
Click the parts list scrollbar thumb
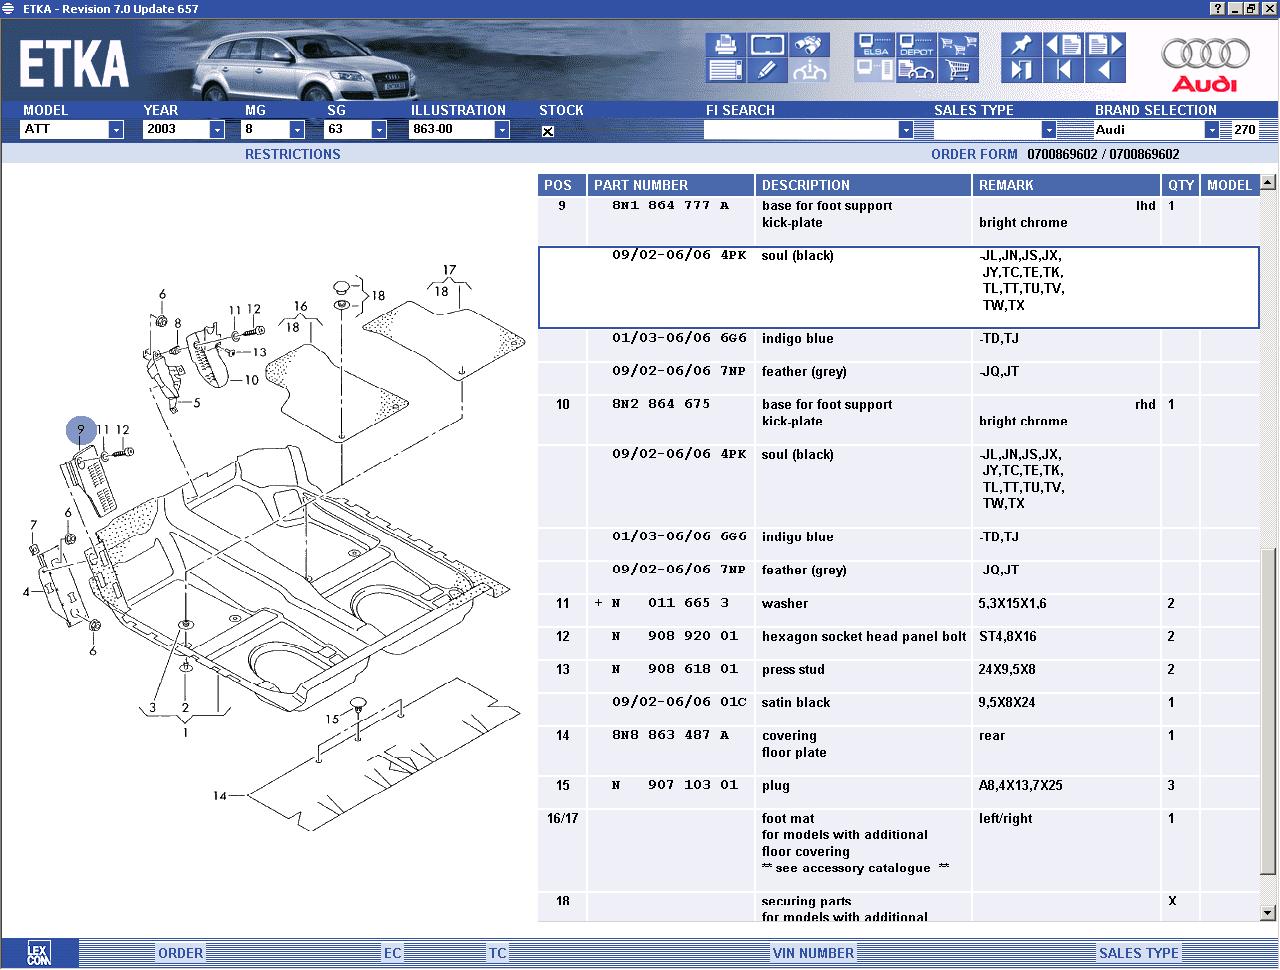click(1269, 712)
